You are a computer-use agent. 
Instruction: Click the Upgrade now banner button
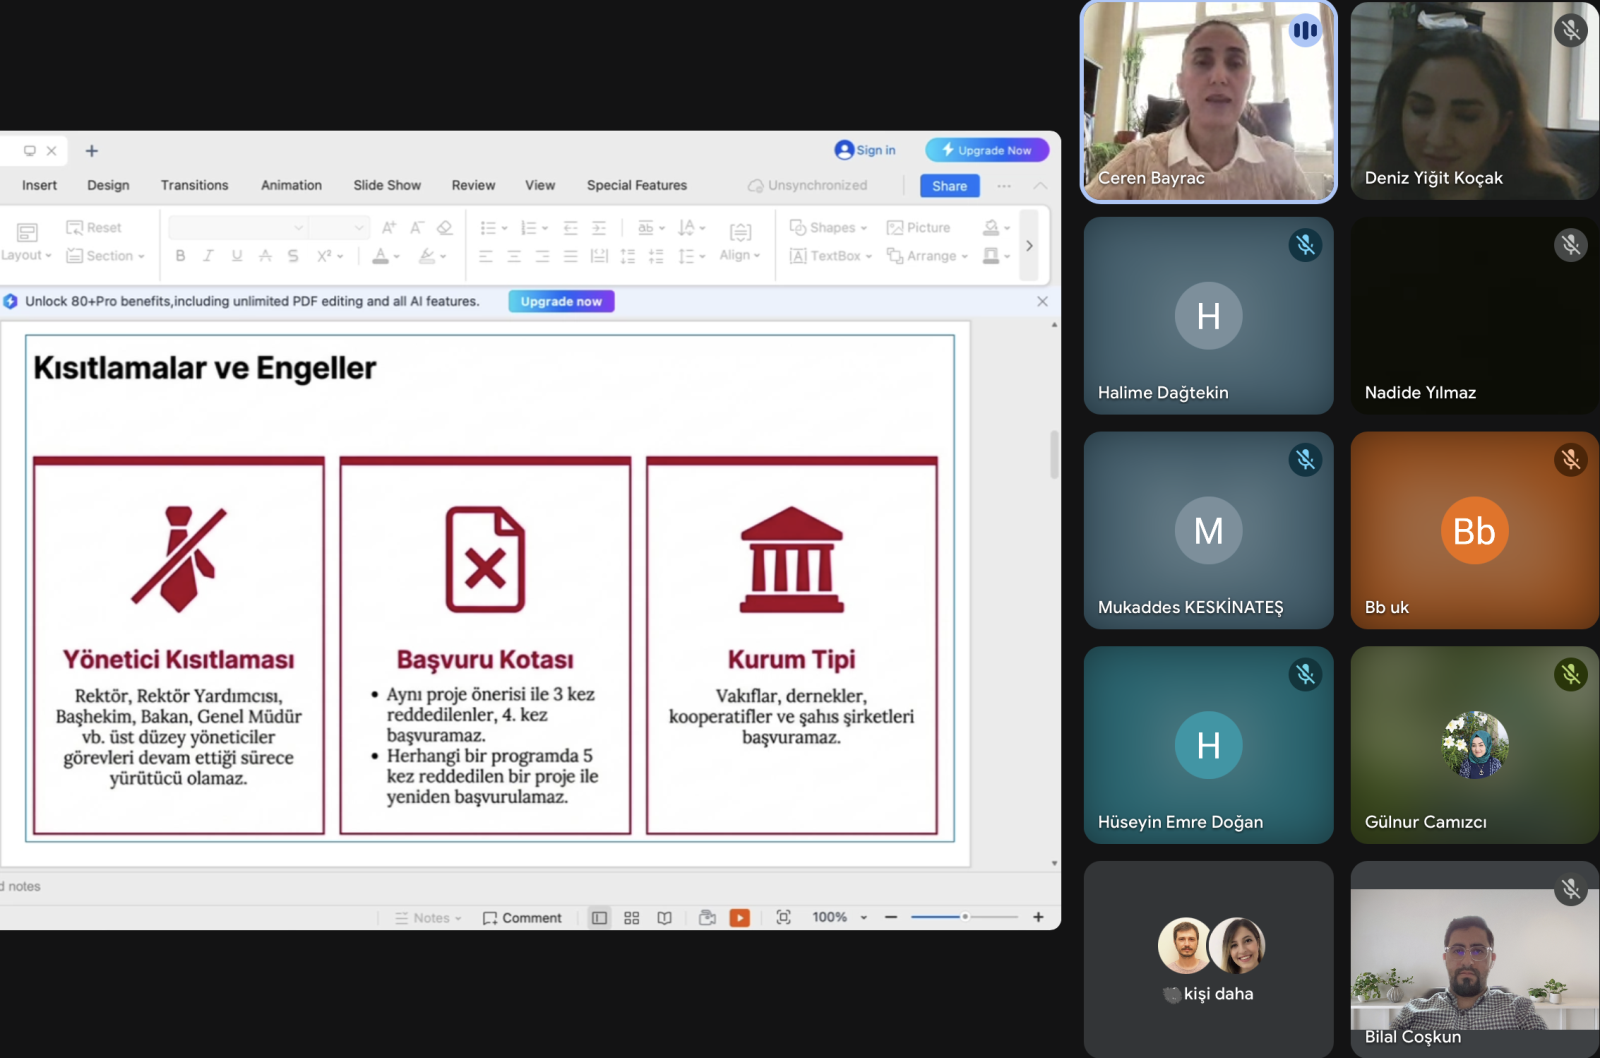click(x=561, y=301)
